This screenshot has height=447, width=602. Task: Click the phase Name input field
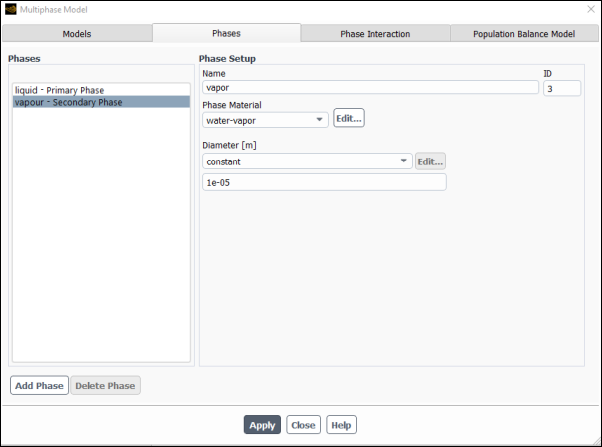[370, 88]
